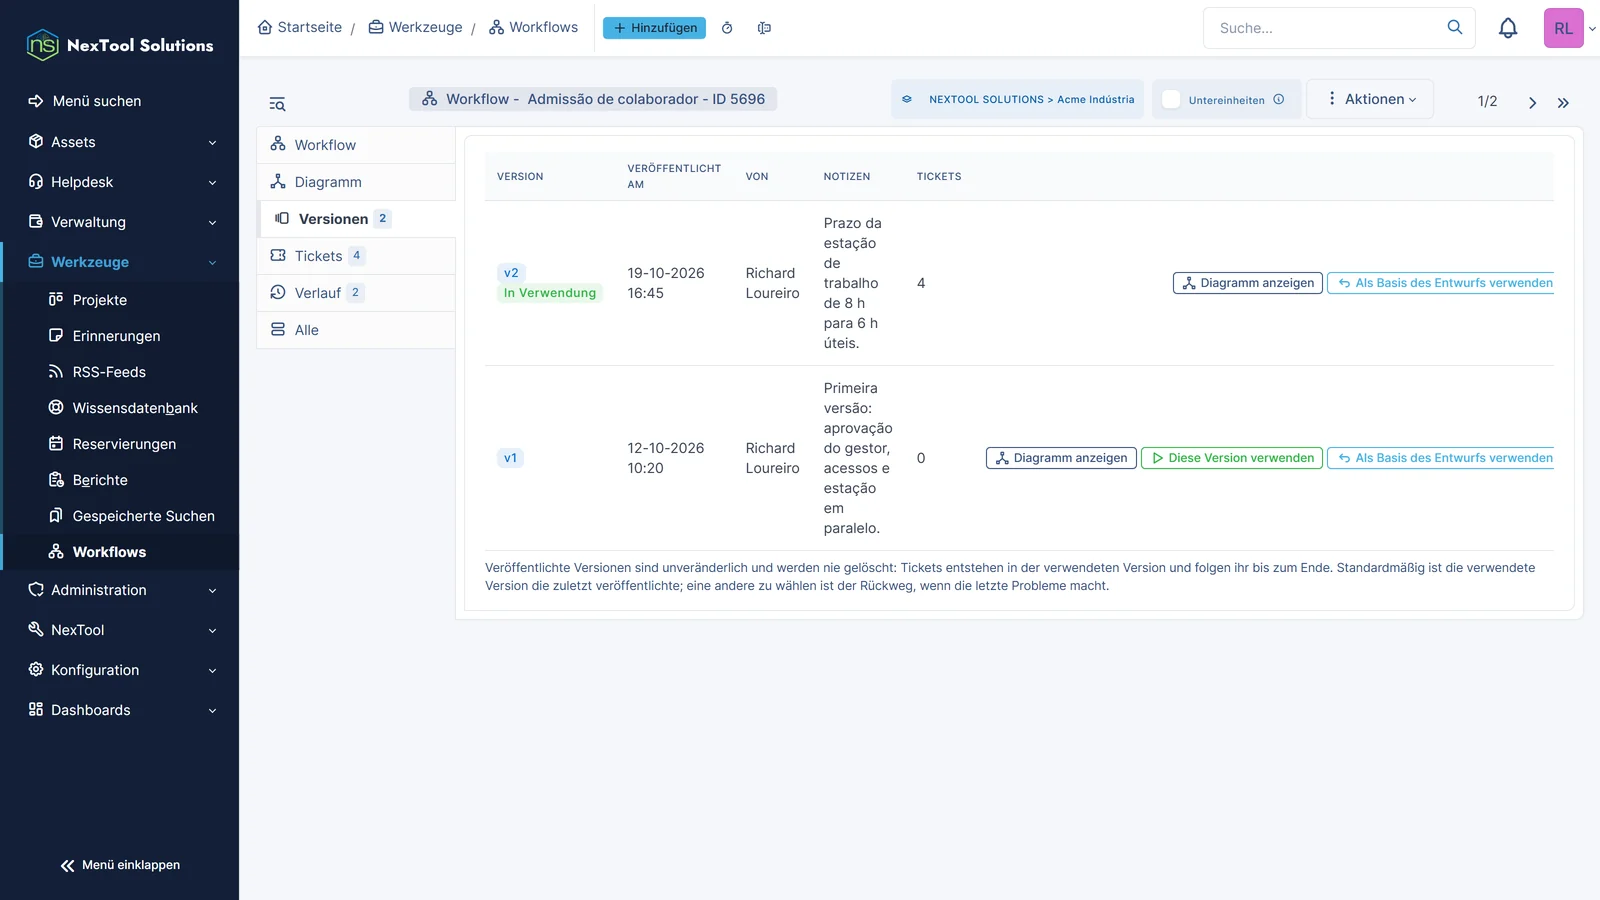Screen dimensions: 1600x900
Task: Open the Tickets tab
Action: click(356, 256)
